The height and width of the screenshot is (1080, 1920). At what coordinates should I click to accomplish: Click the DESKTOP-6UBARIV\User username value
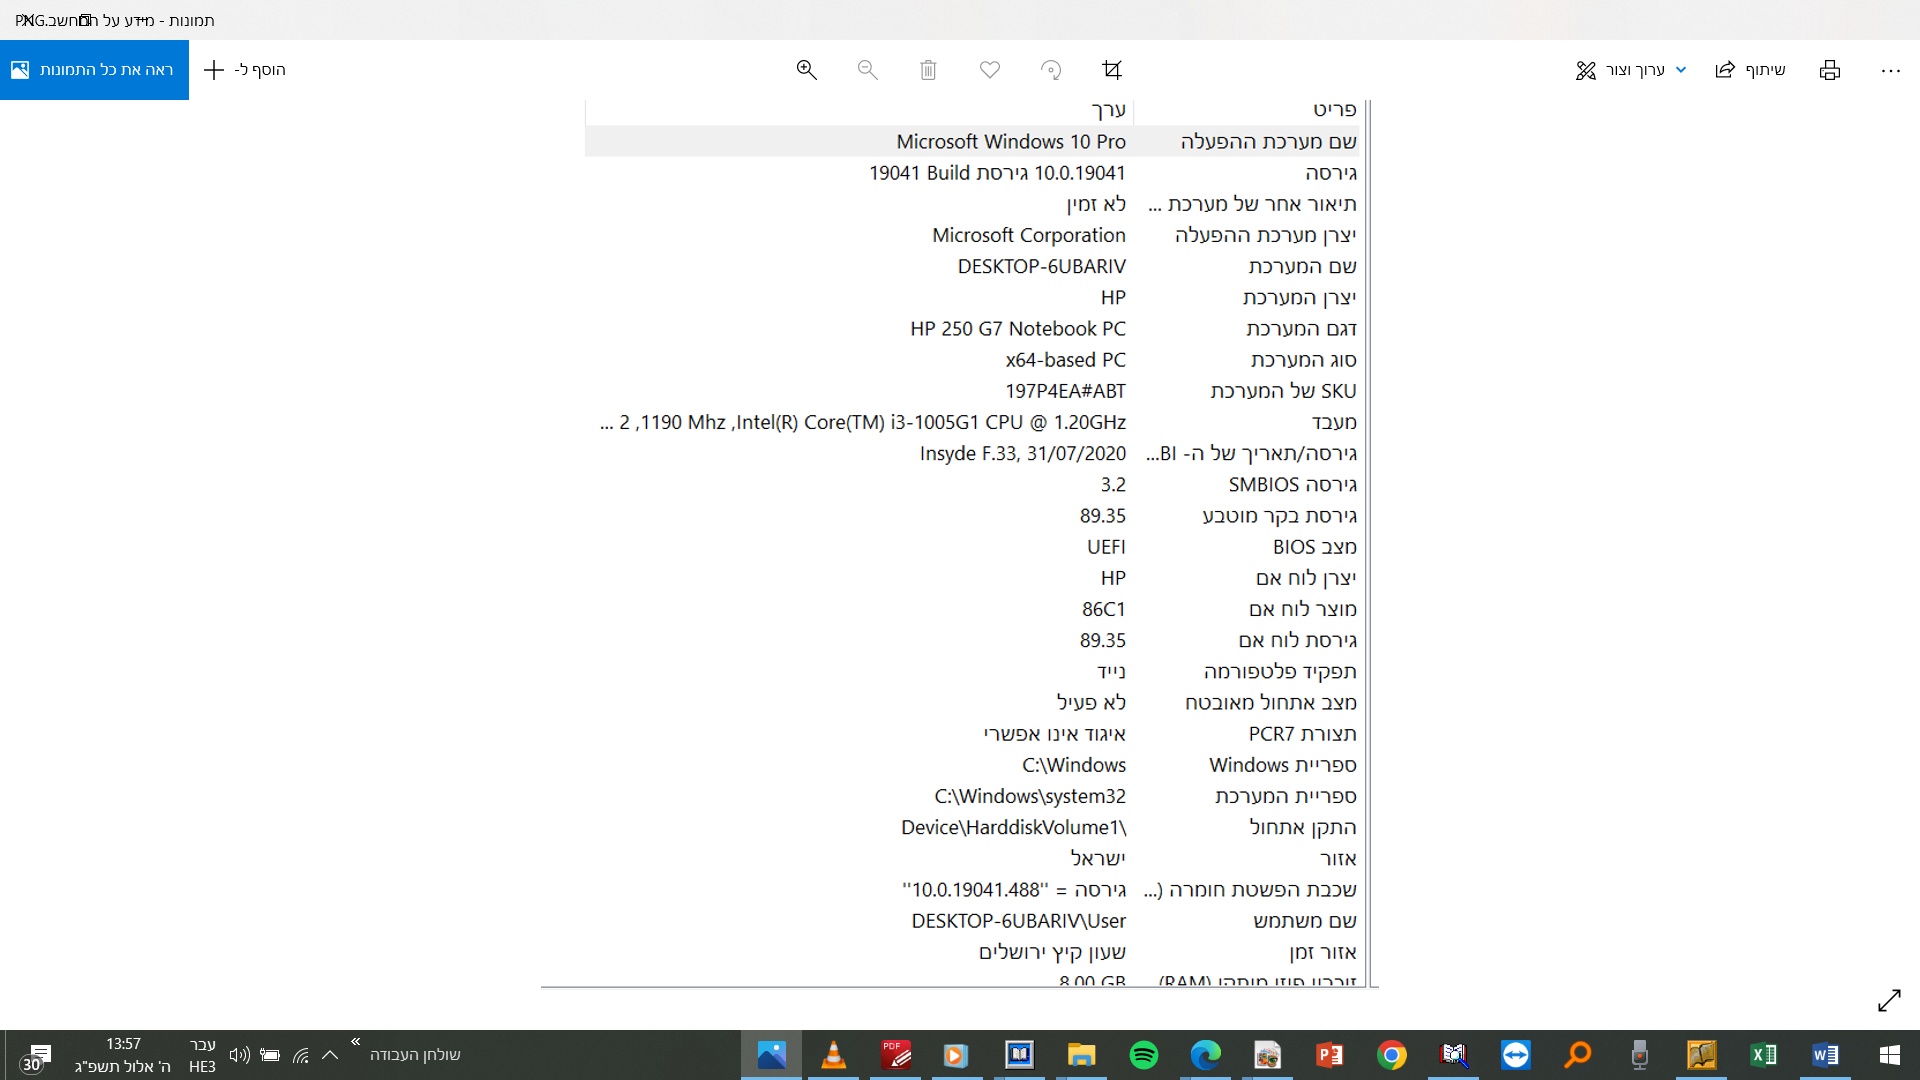click(x=1018, y=921)
